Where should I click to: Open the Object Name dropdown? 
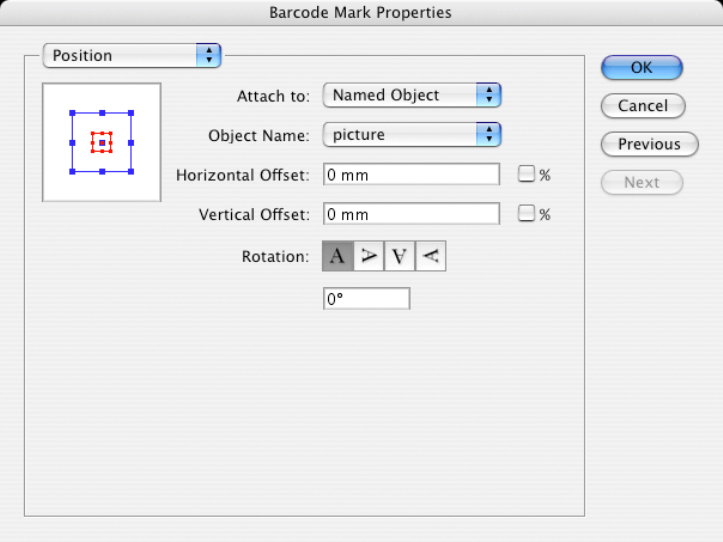pos(411,134)
